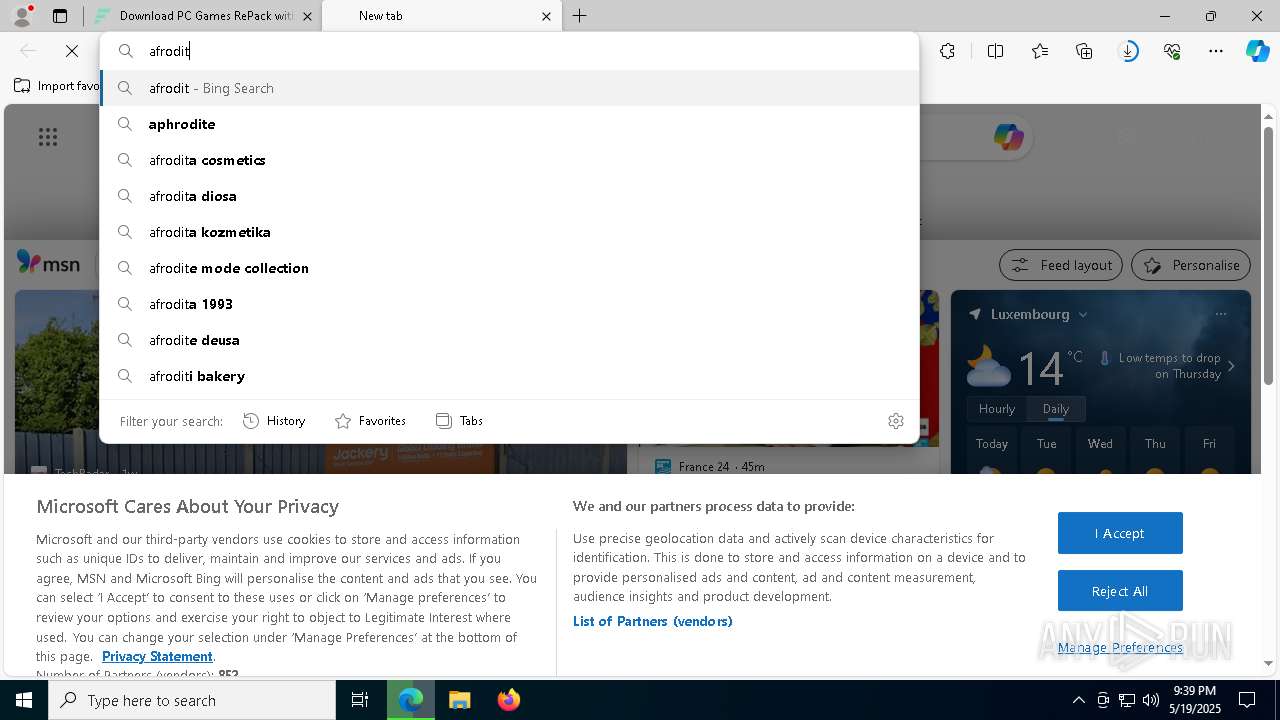Open weather card more options ellipsis

point(1220,314)
